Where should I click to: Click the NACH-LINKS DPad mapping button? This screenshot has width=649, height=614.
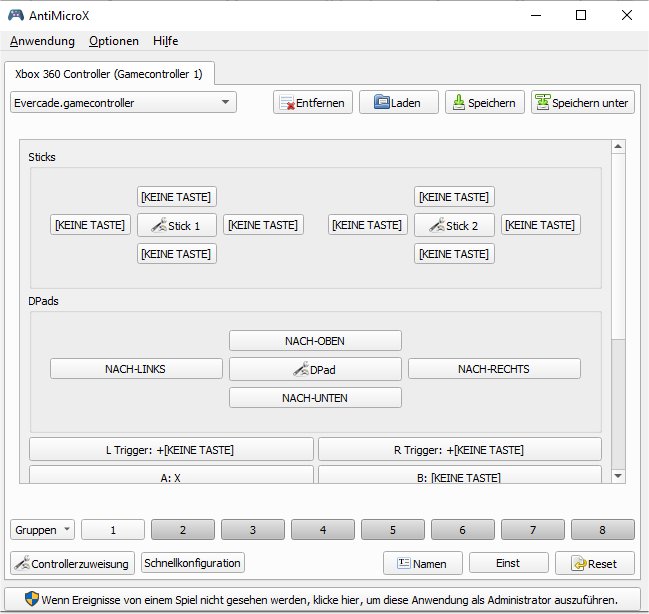pyautogui.click(x=136, y=369)
